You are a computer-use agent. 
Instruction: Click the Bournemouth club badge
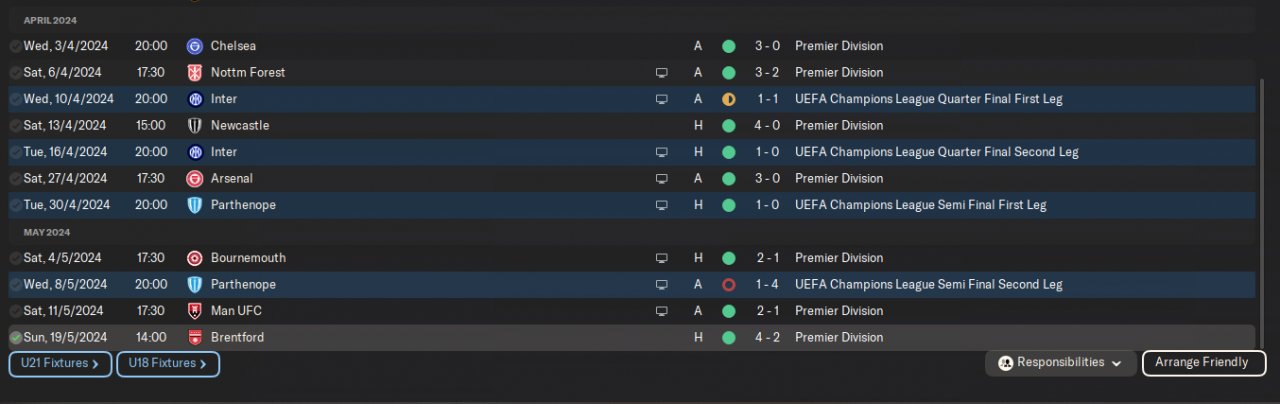(194, 258)
